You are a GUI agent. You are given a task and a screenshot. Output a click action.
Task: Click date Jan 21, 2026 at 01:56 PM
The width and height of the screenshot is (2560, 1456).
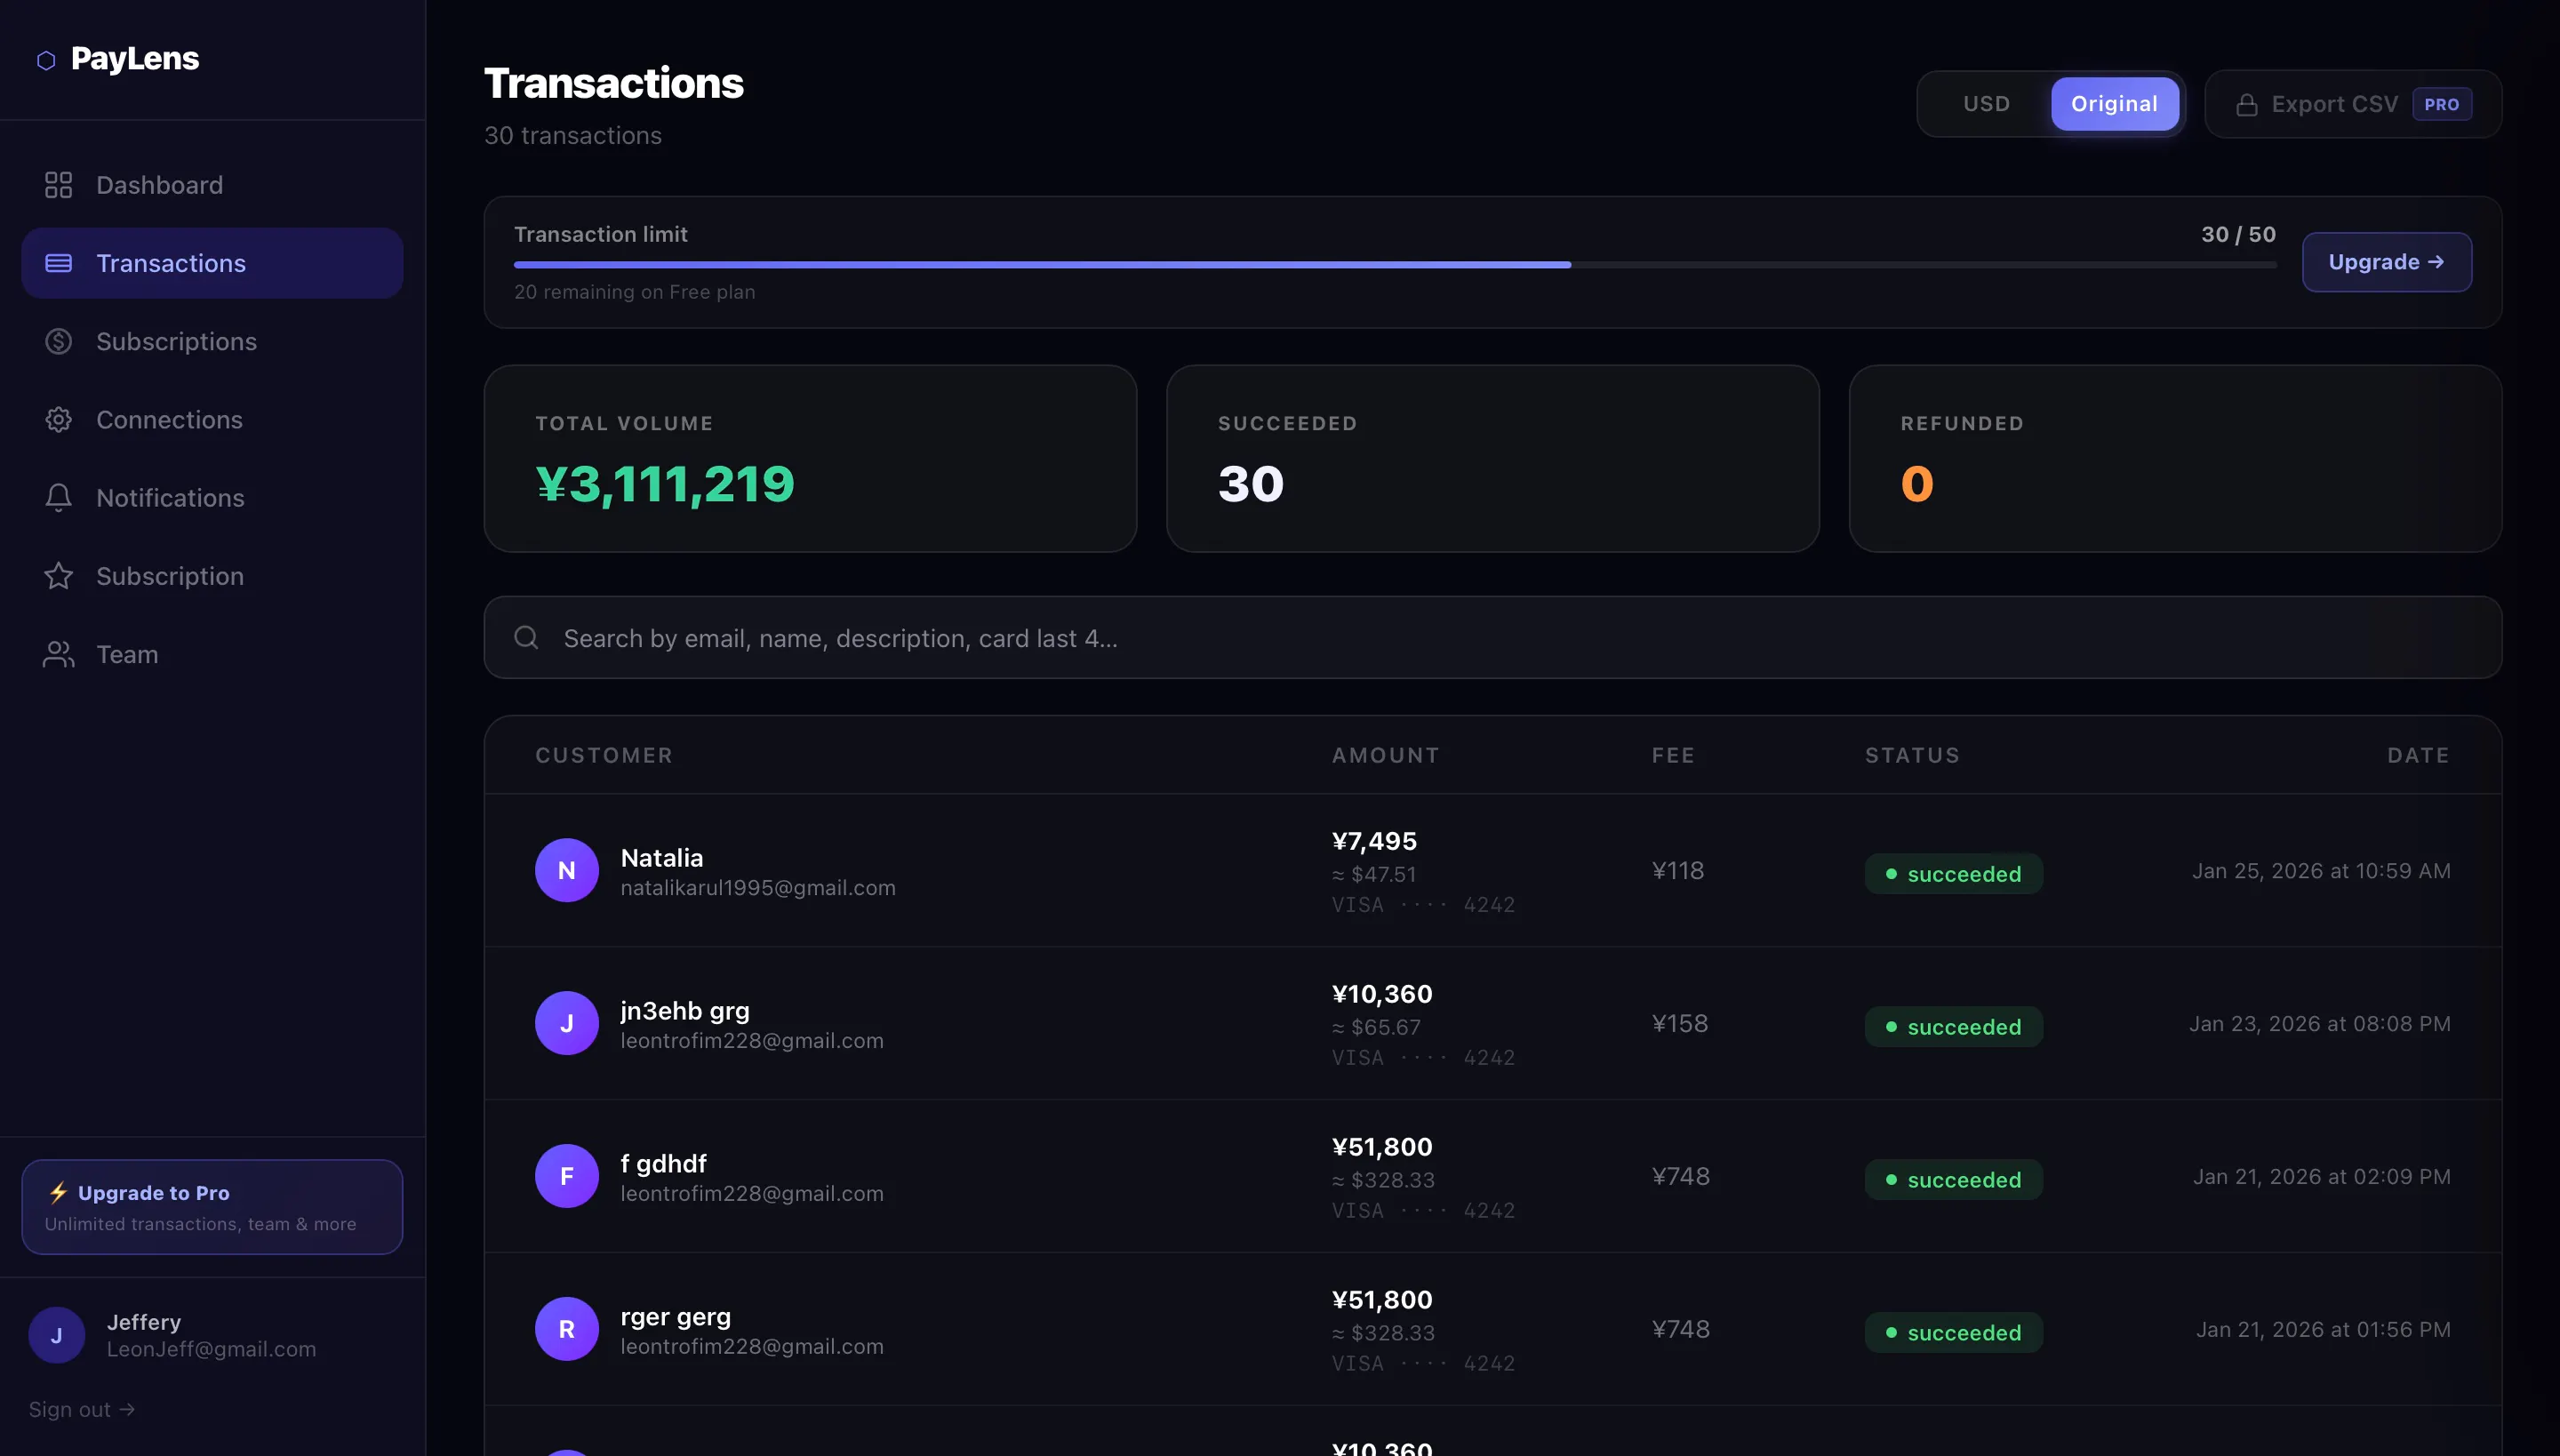coord(2323,1330)
